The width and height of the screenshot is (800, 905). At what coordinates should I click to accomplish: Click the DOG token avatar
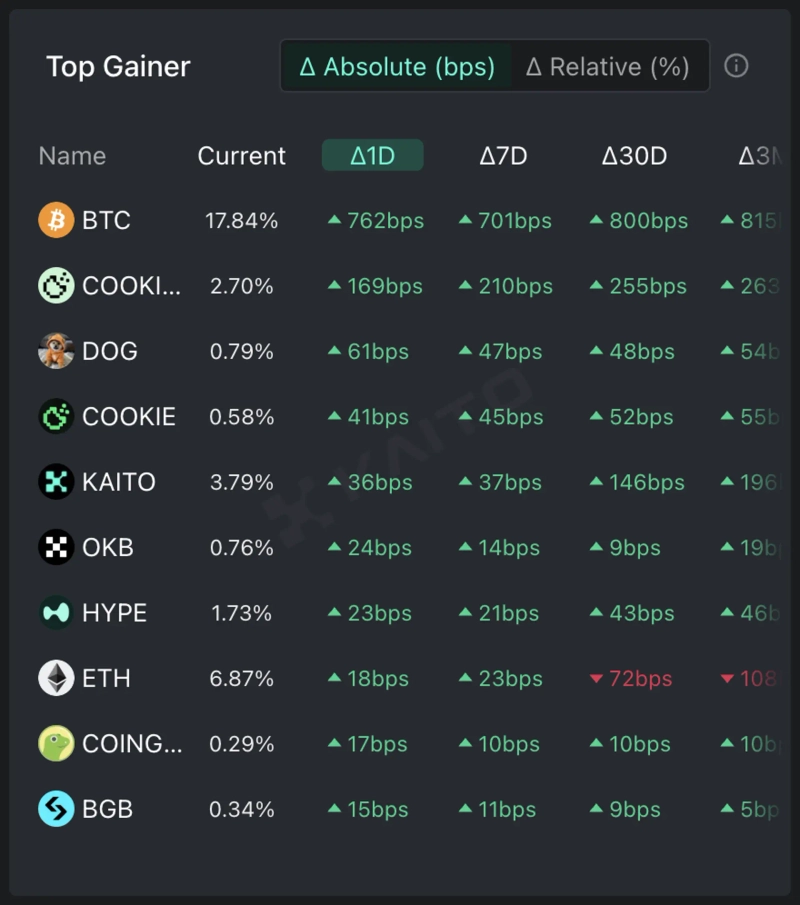coord(56,351)
